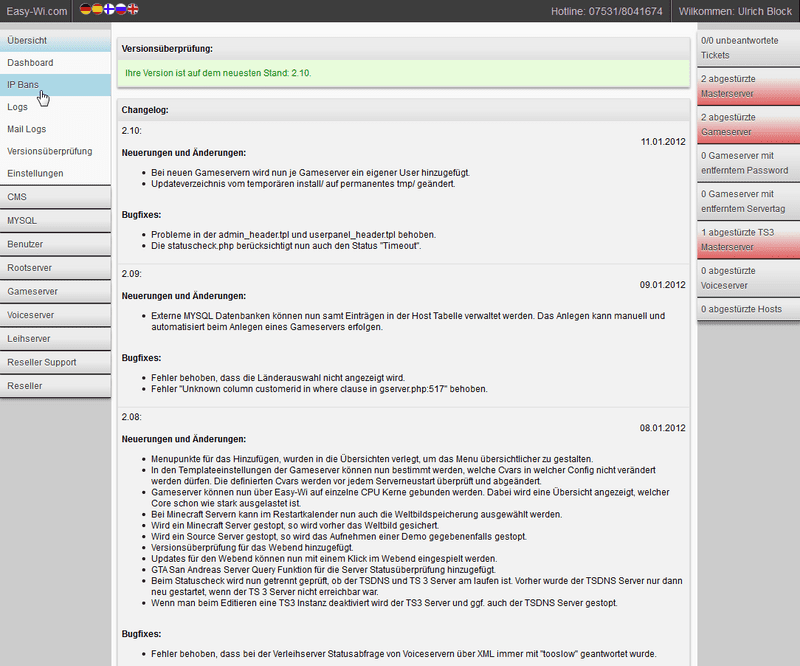Expand the Reseller menu section
Image resolution: width=800 pixels, height=666 pixels.
[55, 386]
